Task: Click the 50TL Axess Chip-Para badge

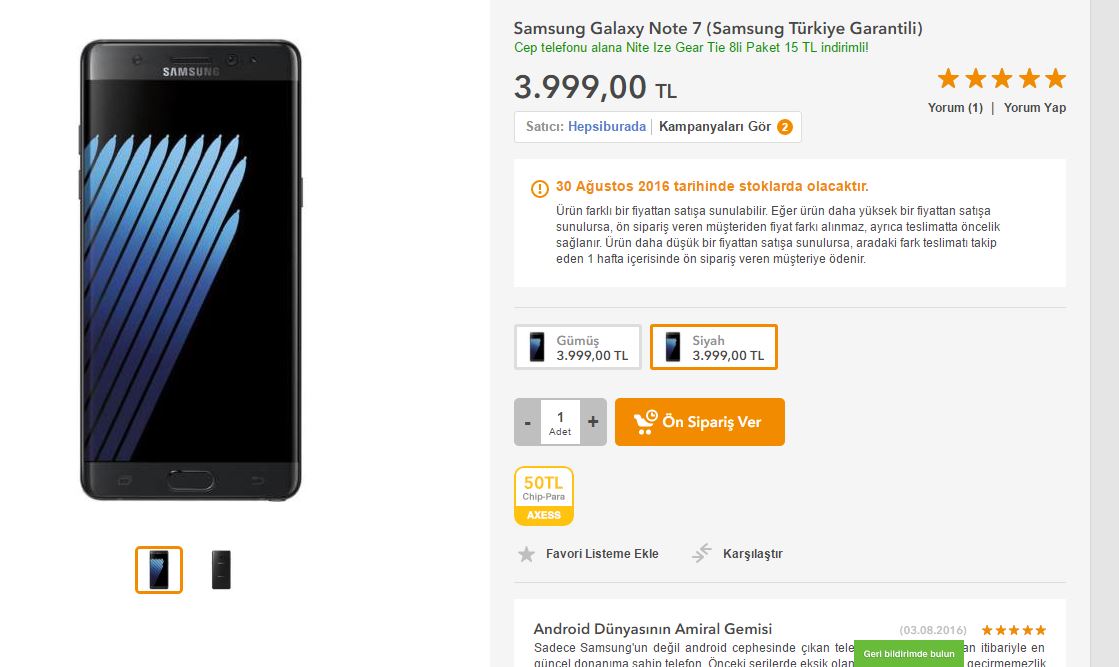Action: coord(544,496)
